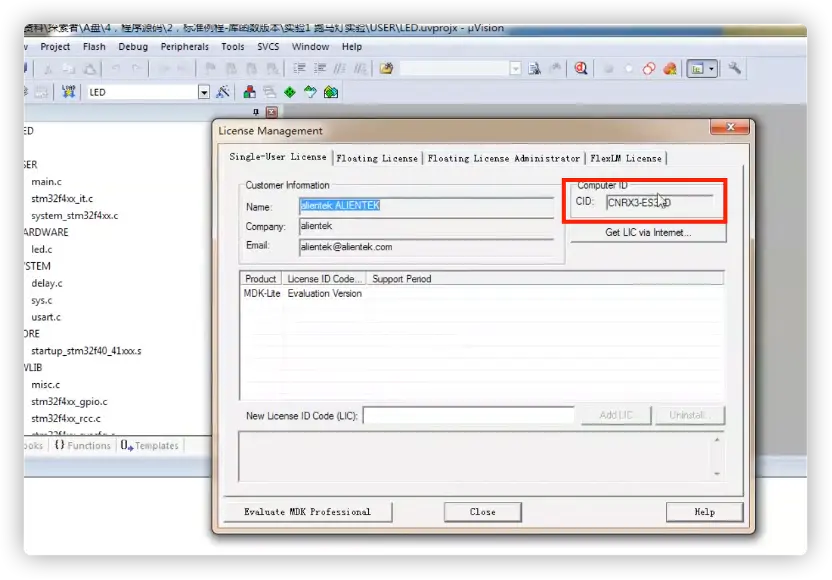Click the Name input field
Viewport: 832px width, 580px height.
point(426,206)
